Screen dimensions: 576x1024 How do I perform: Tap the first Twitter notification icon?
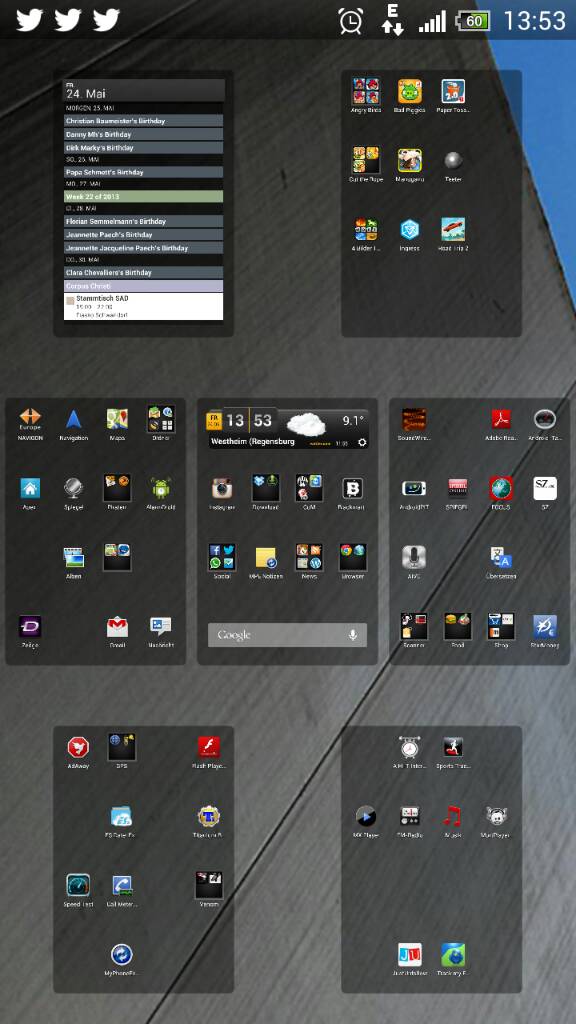(29, 20)
